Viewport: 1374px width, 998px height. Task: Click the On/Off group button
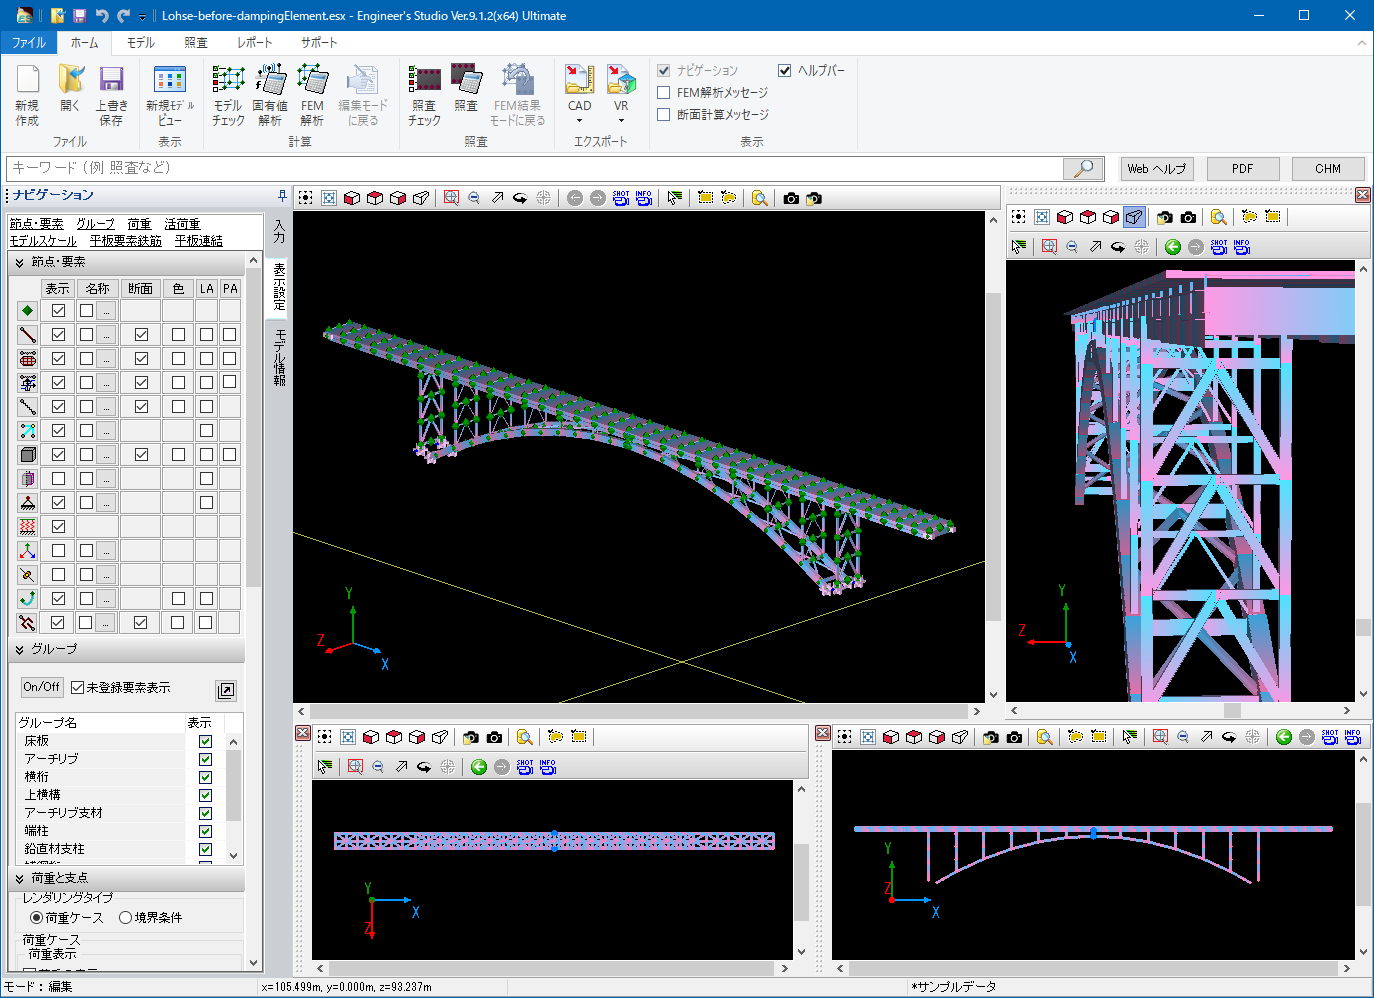click(42, 687)
